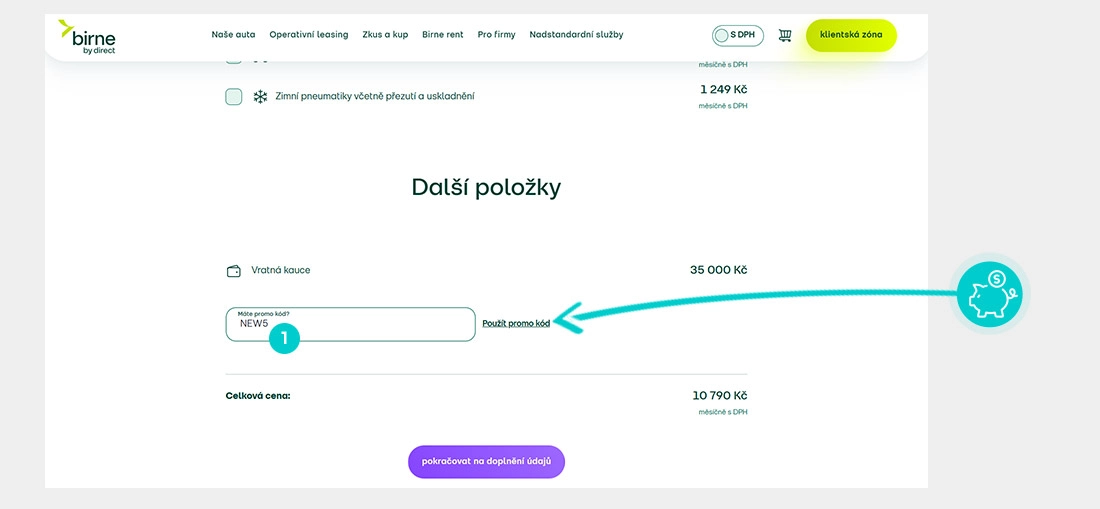Click the Další položky heading
The height and width of the screenshot is (509, 1100).
[486, 188]
